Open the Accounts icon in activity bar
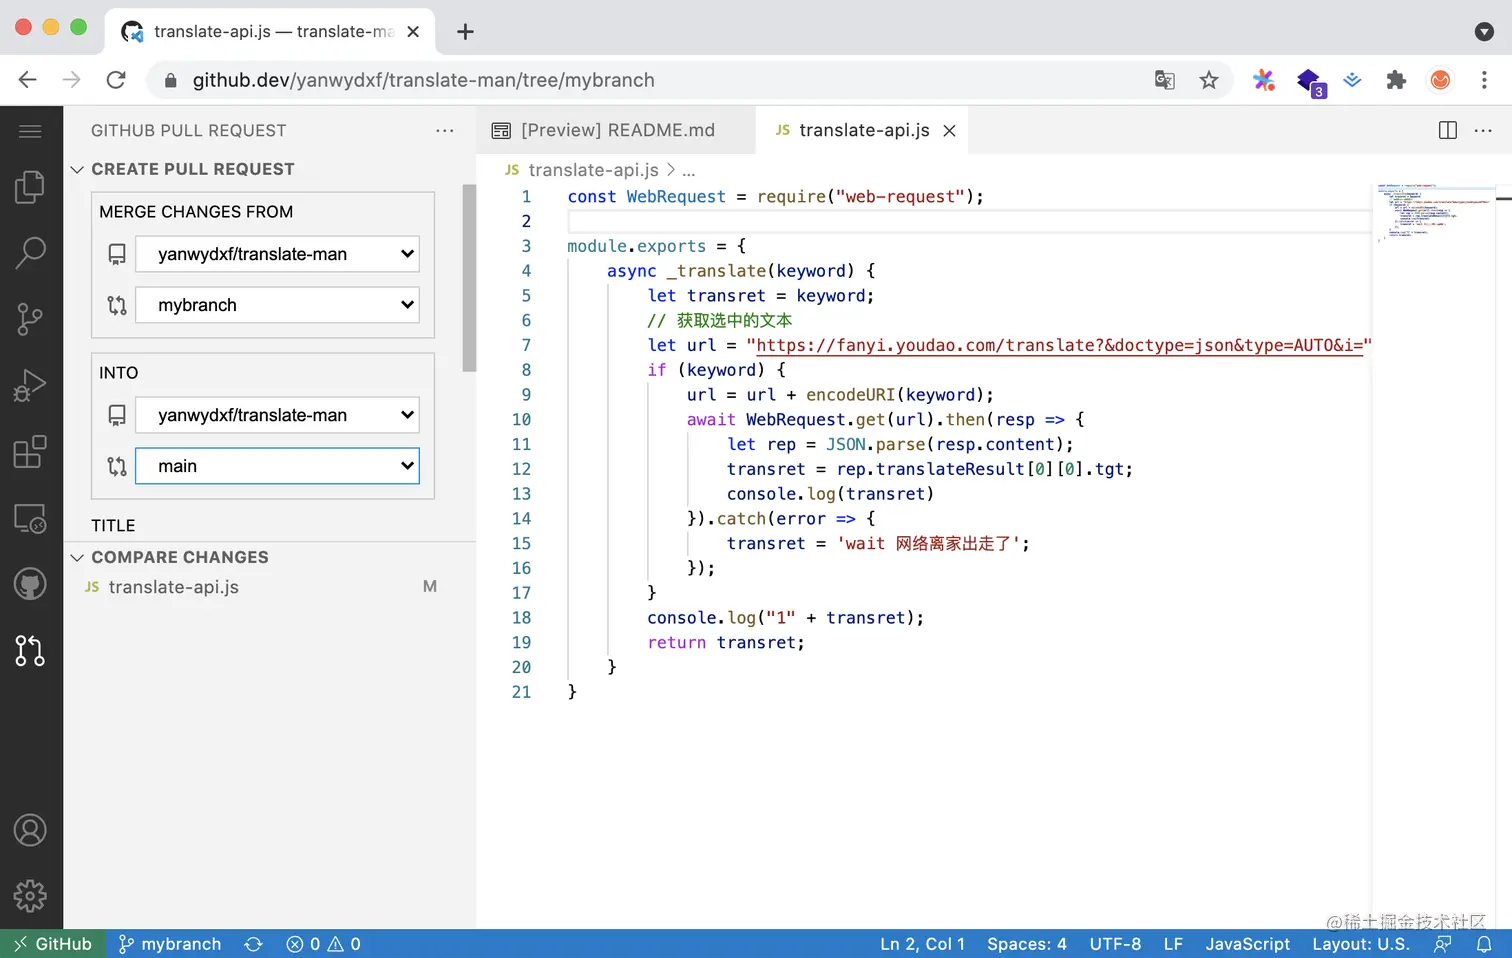Screen dimensions: 1512x958 tap(30, 830)
